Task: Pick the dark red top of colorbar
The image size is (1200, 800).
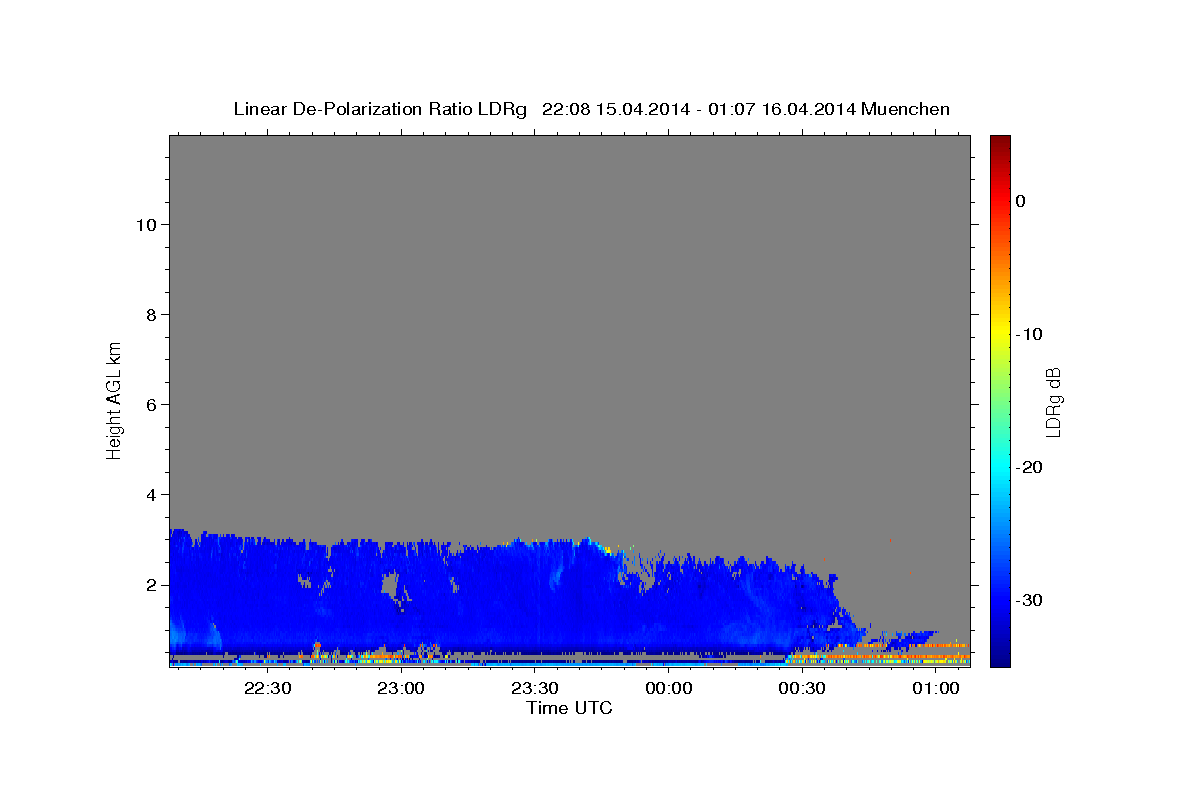Action: coord(1000,141)
